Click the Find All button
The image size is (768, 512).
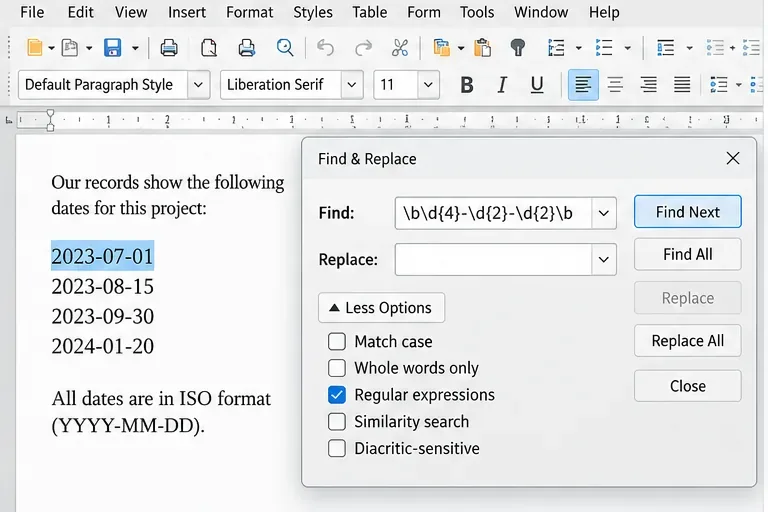click(x=688, y=254)
